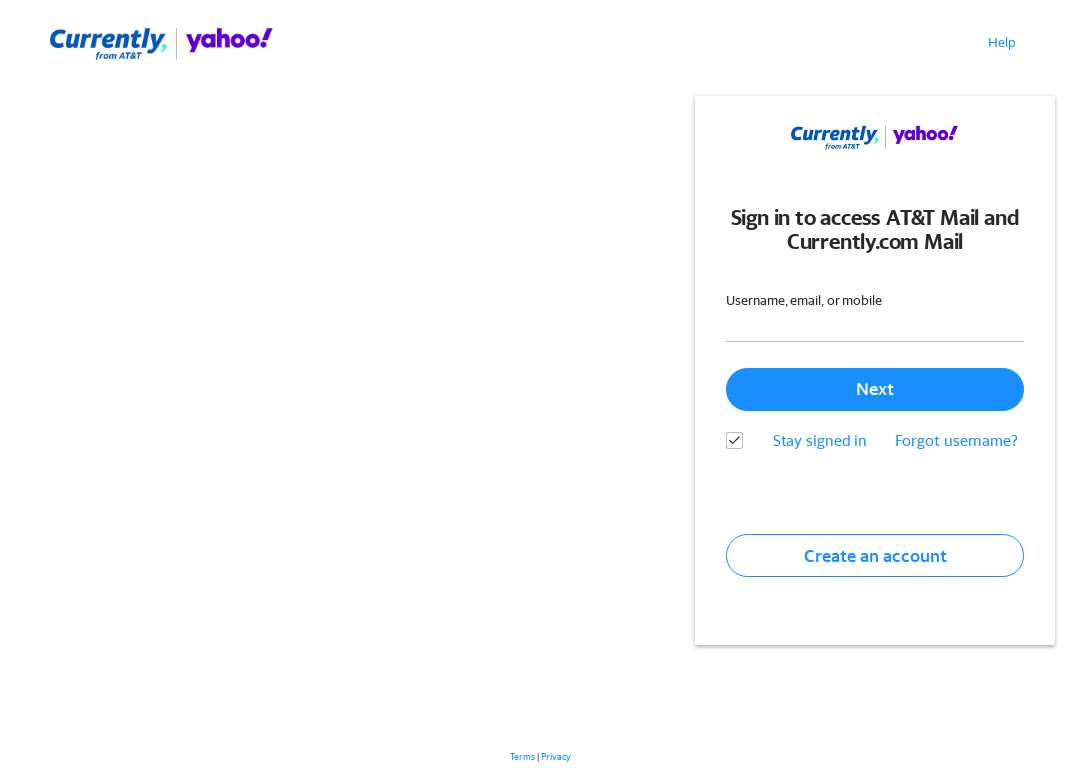1080x768 pixels.
Task: Focus the Username, email, or mobile field
Action: (875, 329)
